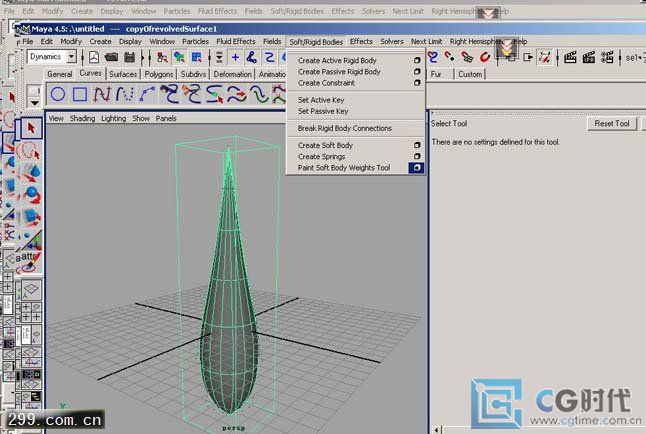Image resolution: width=646 pixels, height=434 pixels.
Task: Select the three point arc shelf icon
Action: pyautogui.click(x=147, y=94)
